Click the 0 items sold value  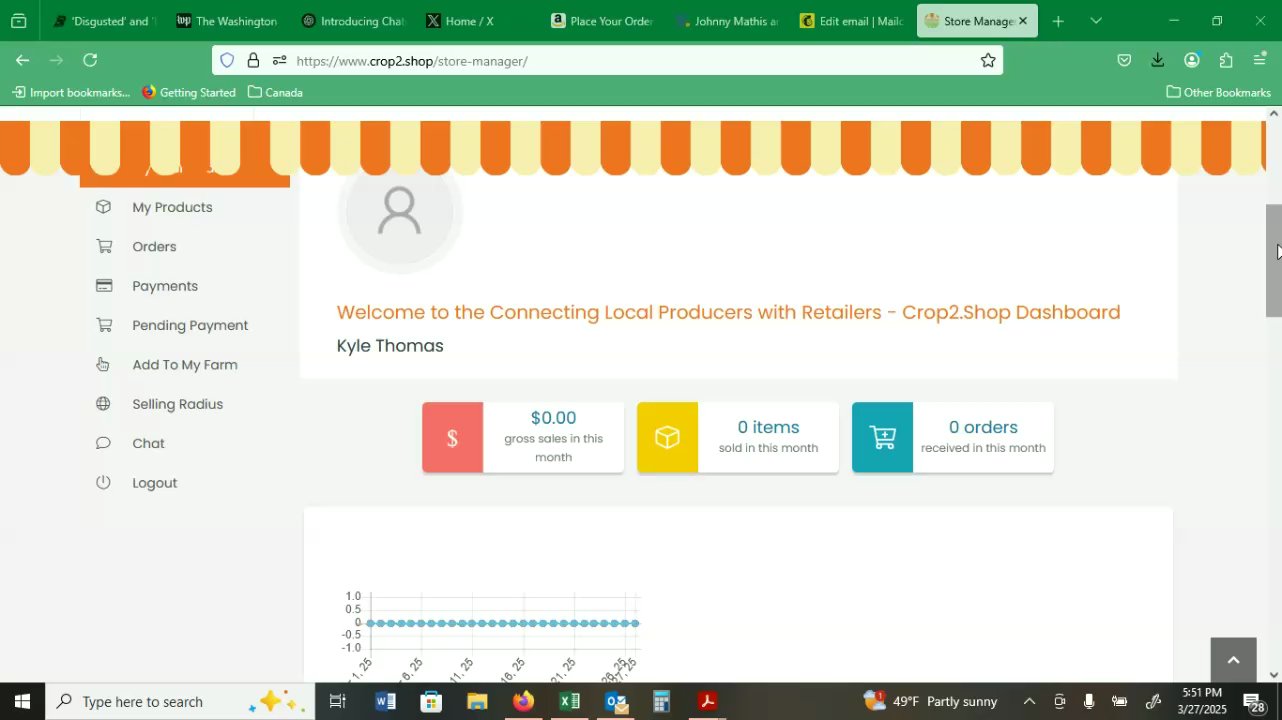tap(768, 427)
